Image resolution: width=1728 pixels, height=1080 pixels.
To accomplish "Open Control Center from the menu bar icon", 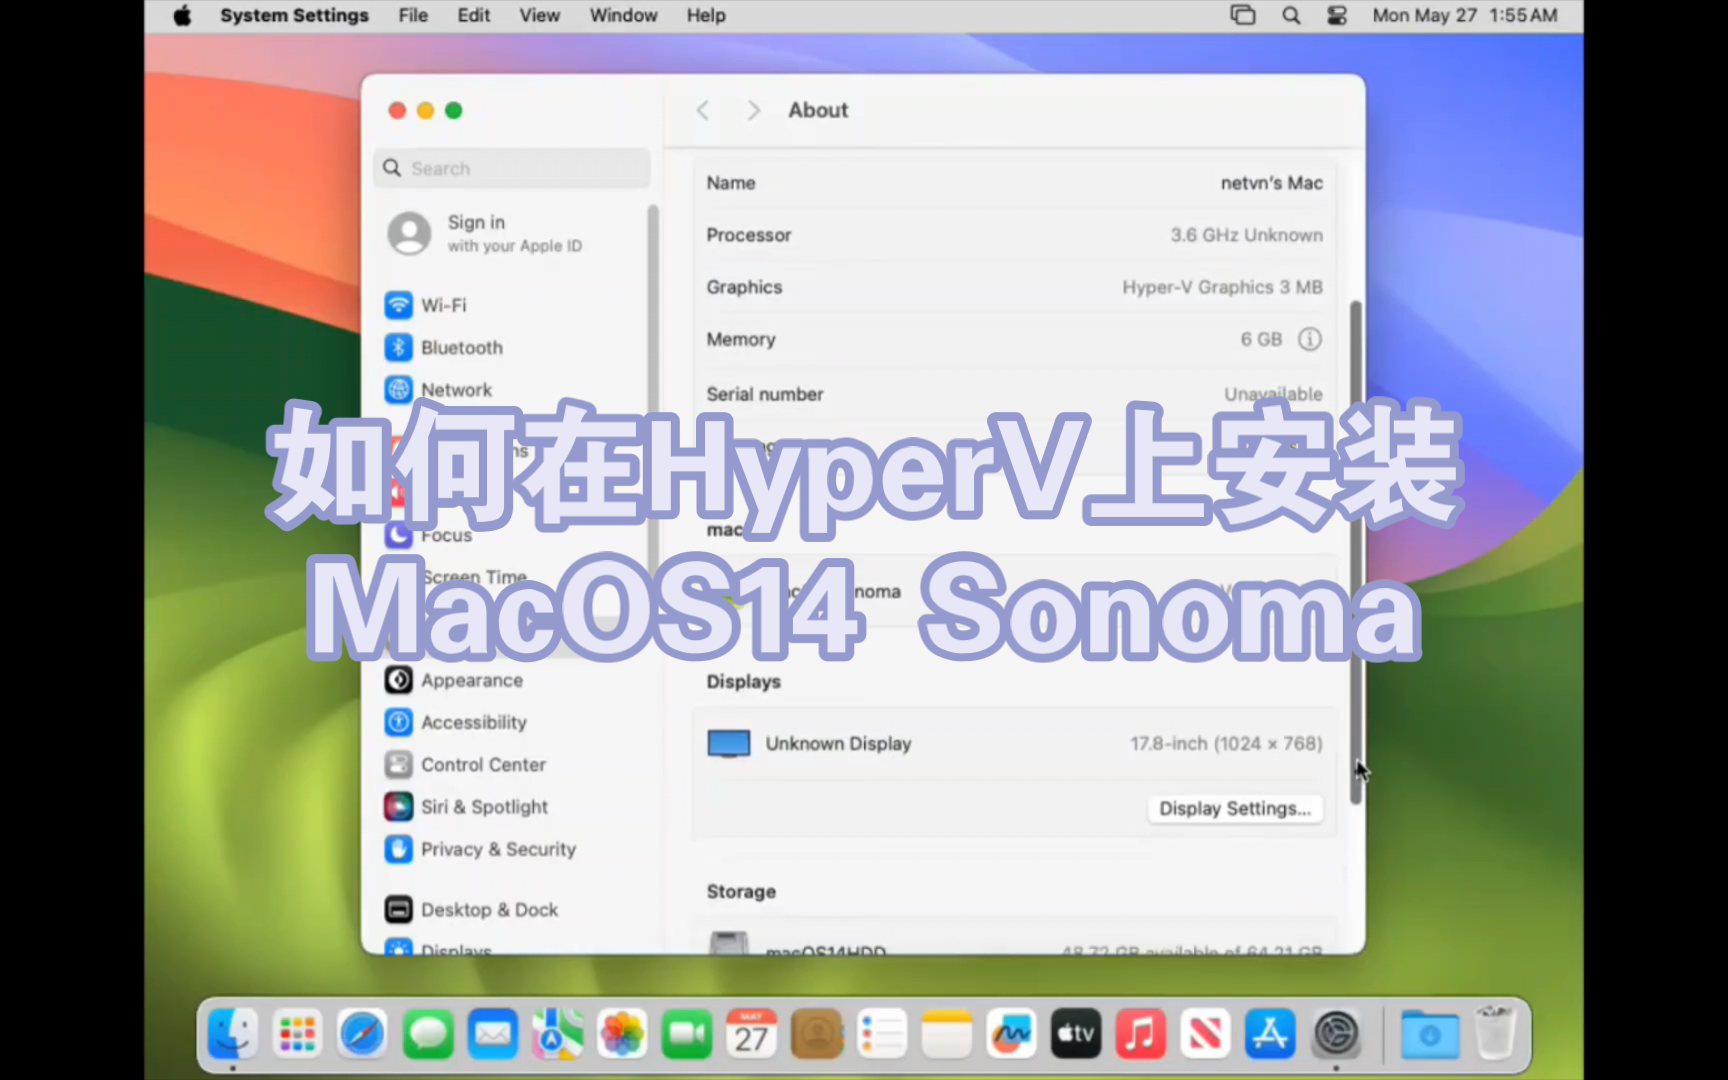I will pyautogui.click(x=1337, y=16).
